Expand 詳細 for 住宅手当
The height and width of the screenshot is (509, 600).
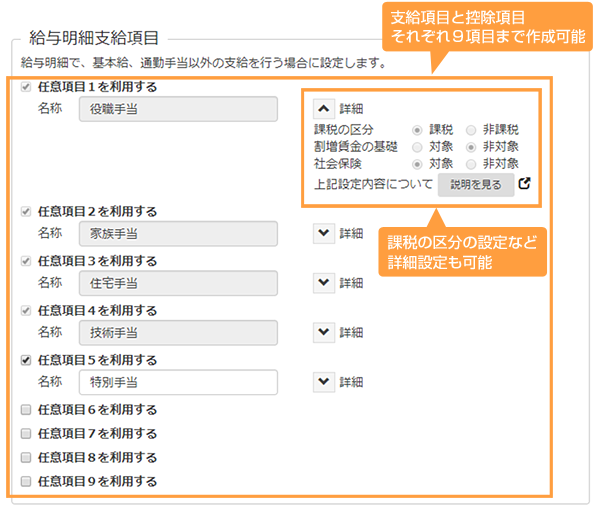(324, 283)
